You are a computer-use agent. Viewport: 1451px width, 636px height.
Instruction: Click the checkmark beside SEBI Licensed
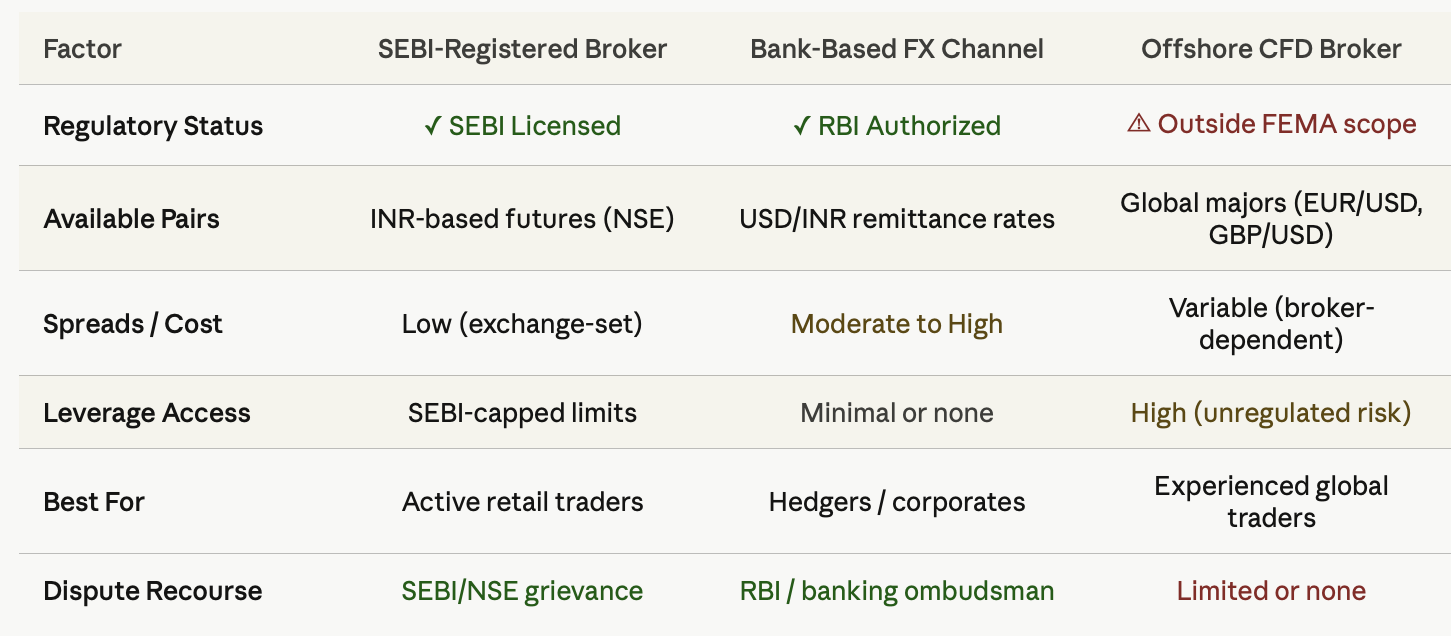point(432,126)
